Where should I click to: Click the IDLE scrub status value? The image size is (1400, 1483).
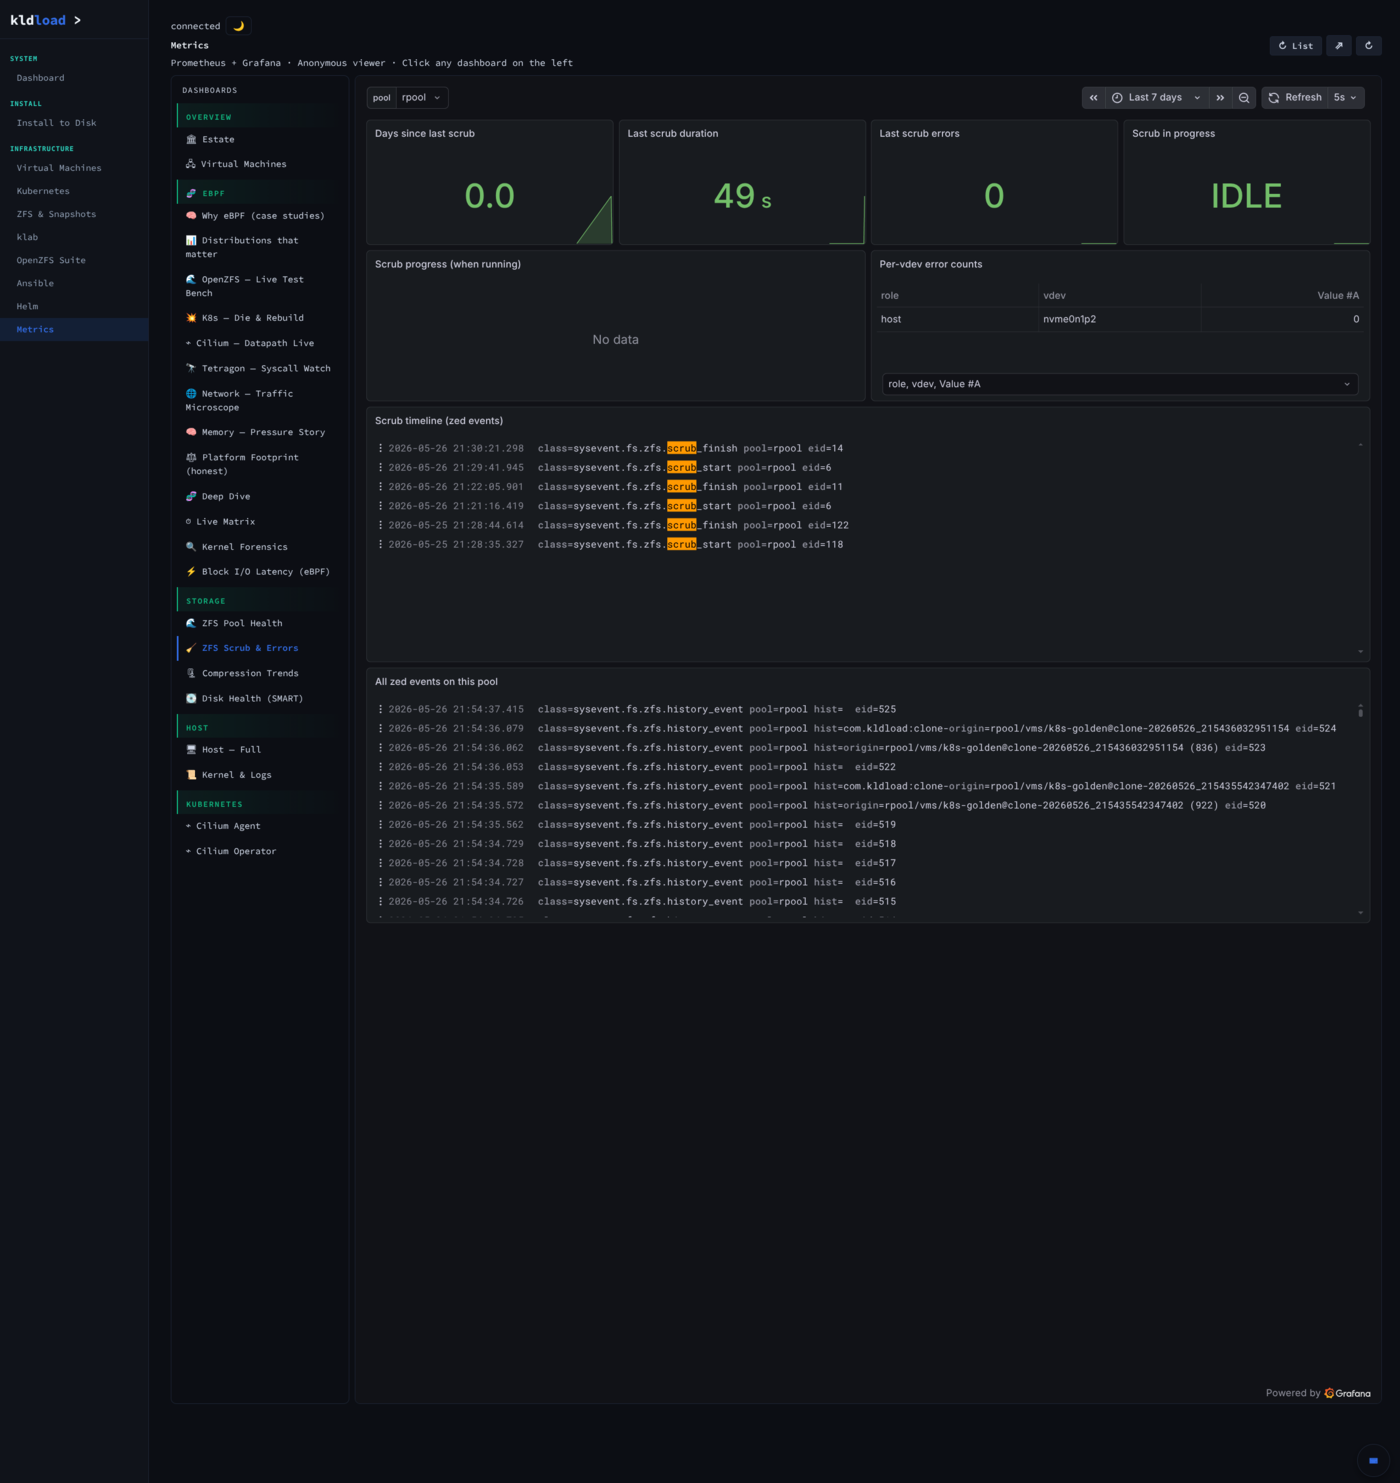pos(1246,196)
